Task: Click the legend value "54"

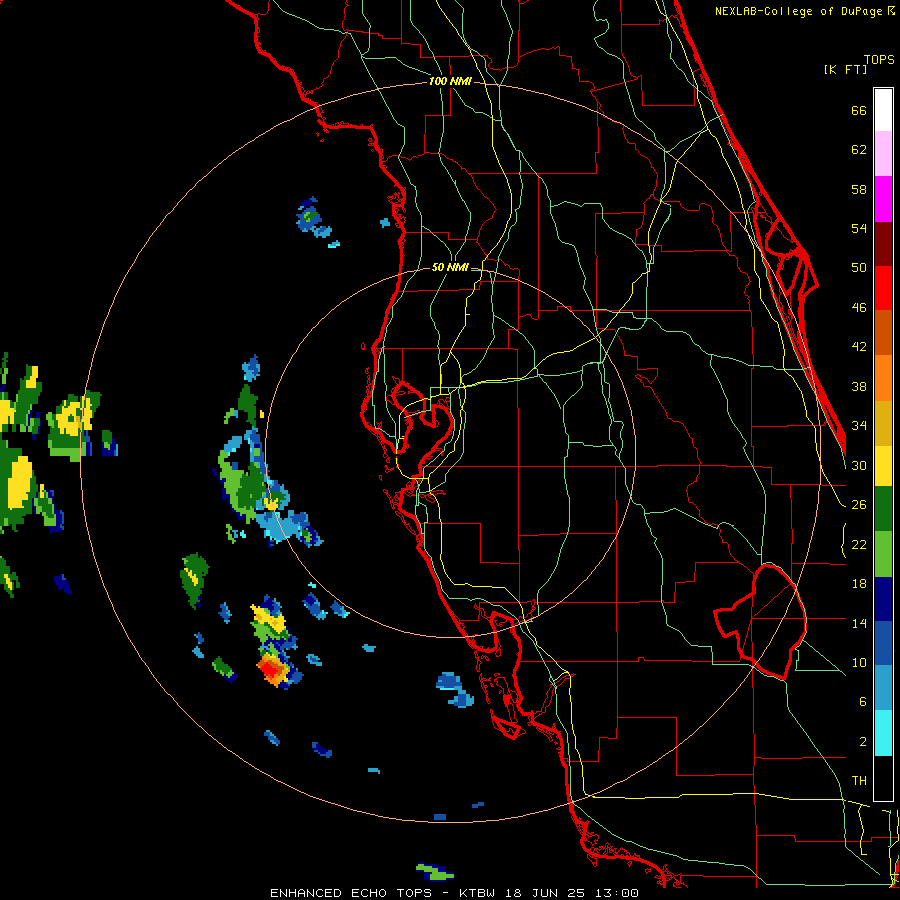Action: click(x=859, y=228)
